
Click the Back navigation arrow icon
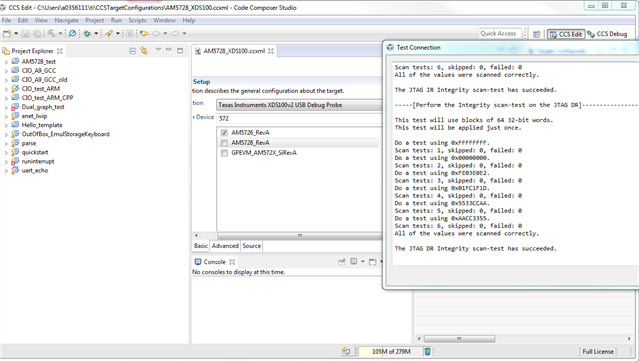156,33
